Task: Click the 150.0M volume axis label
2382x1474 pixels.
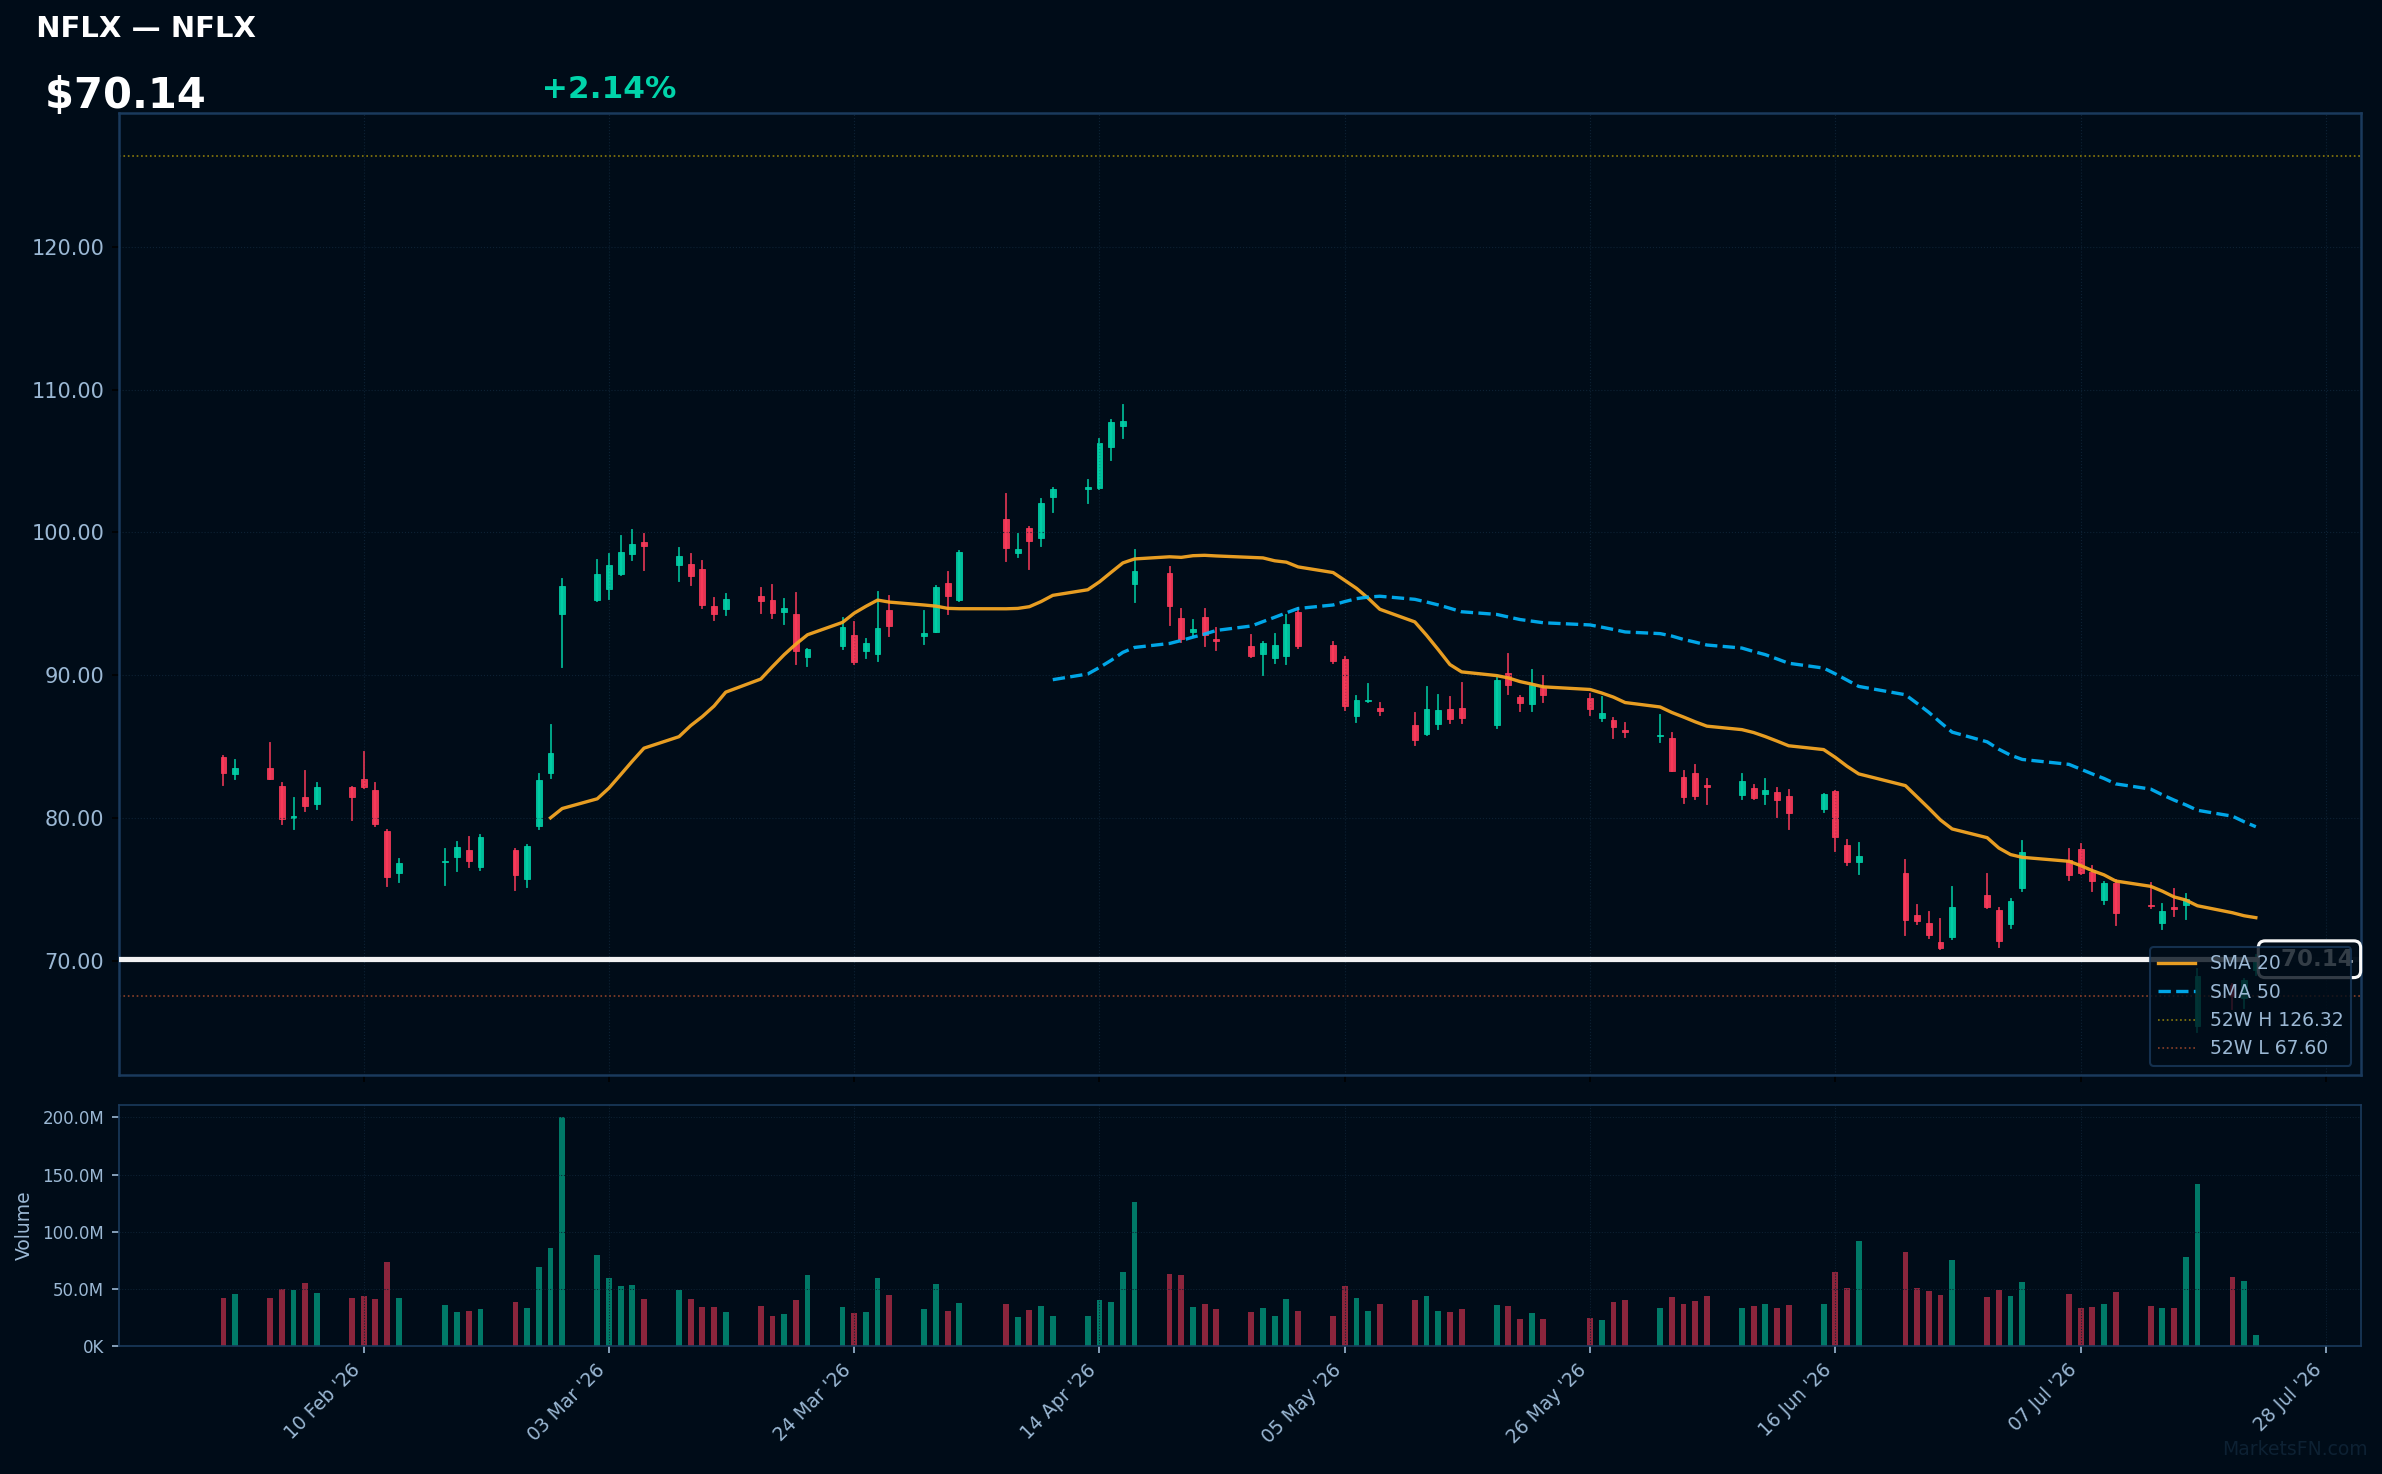Action: (x=73, y=1175)
